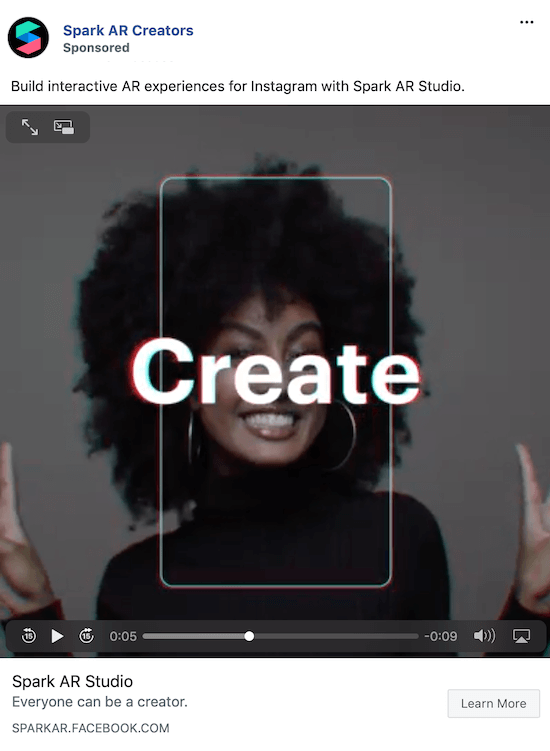Open the three-dot post options menu
This screenshot has width=550, height=751.
pos(527,22)
